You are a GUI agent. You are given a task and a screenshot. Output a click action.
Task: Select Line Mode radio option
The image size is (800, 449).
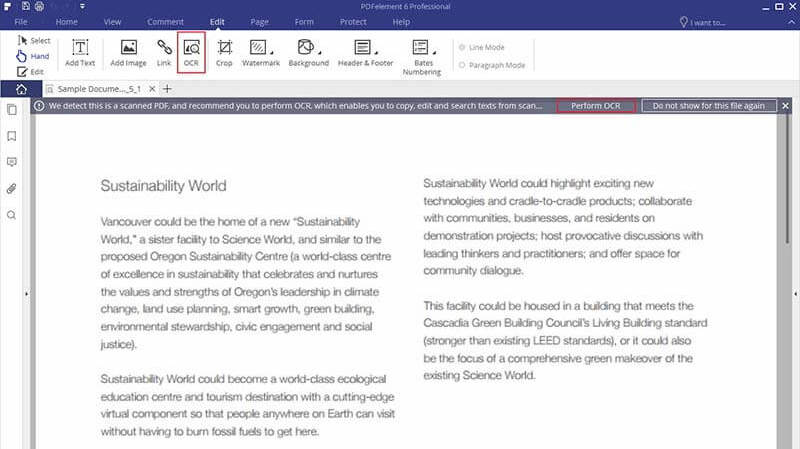(x=481, y=47)
